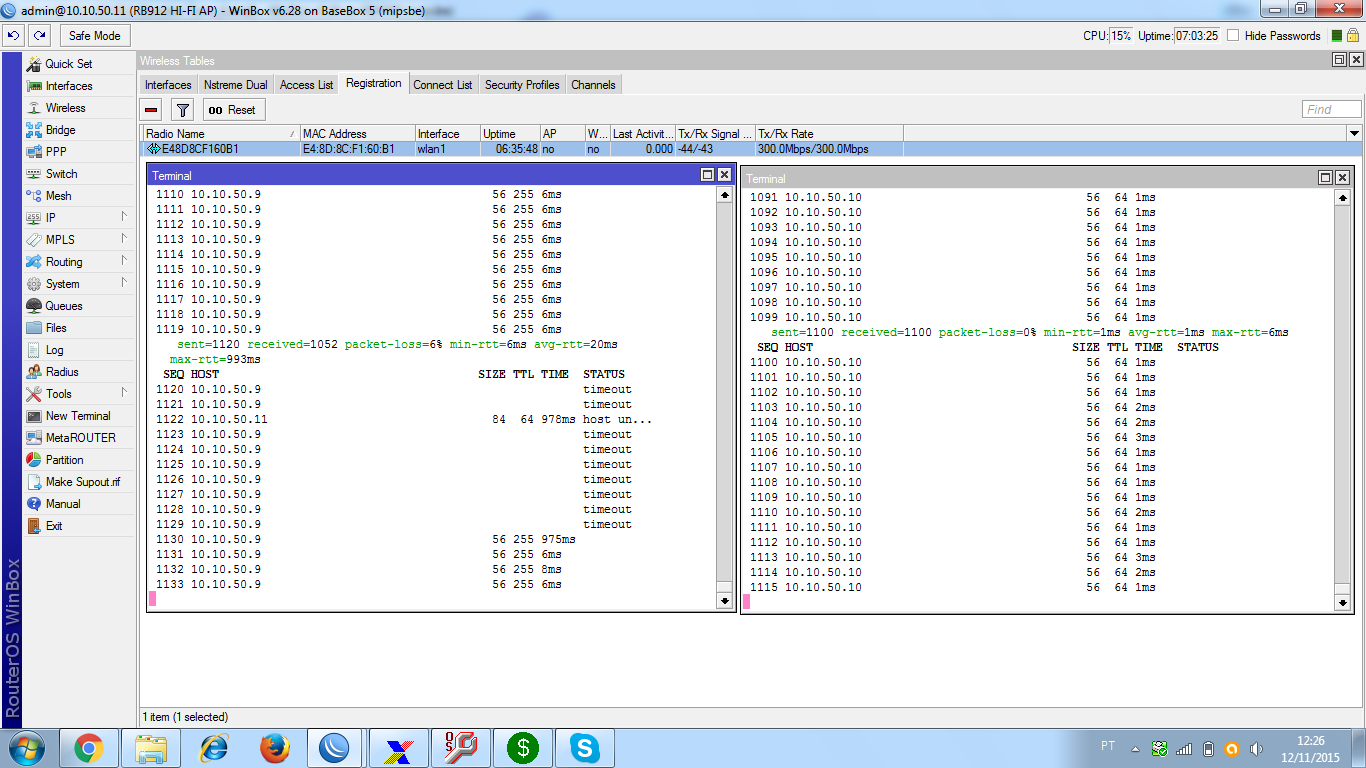Image resolution: width=1366 pixels, height=768 pixels.
Task: Click the Reset counters button
Action: (x=234, y=110)
